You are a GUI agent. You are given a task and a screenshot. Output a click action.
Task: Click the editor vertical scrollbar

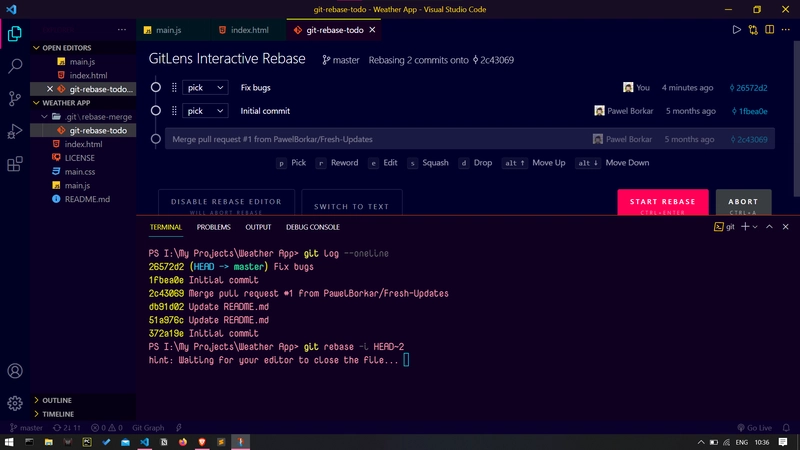796,117
